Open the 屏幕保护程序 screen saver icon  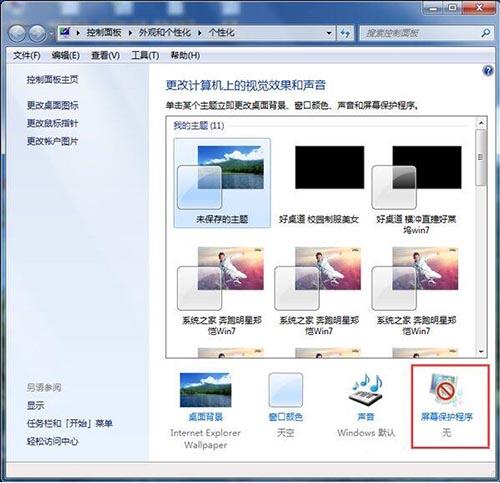(x=446, y=390)
